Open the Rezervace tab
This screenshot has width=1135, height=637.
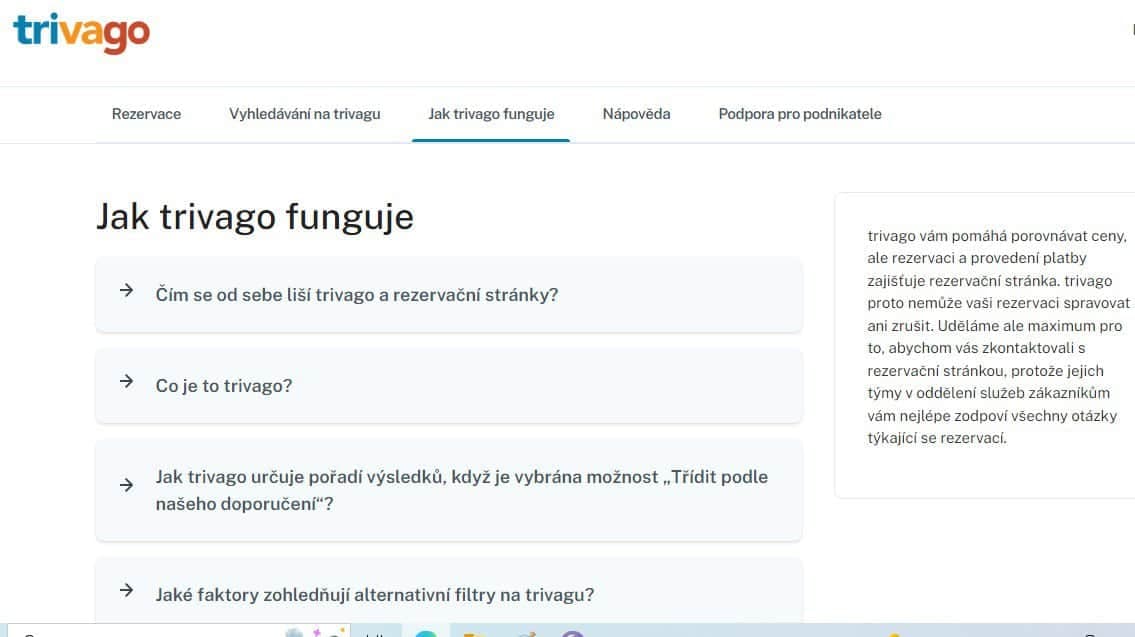click(x=146, y=114)
